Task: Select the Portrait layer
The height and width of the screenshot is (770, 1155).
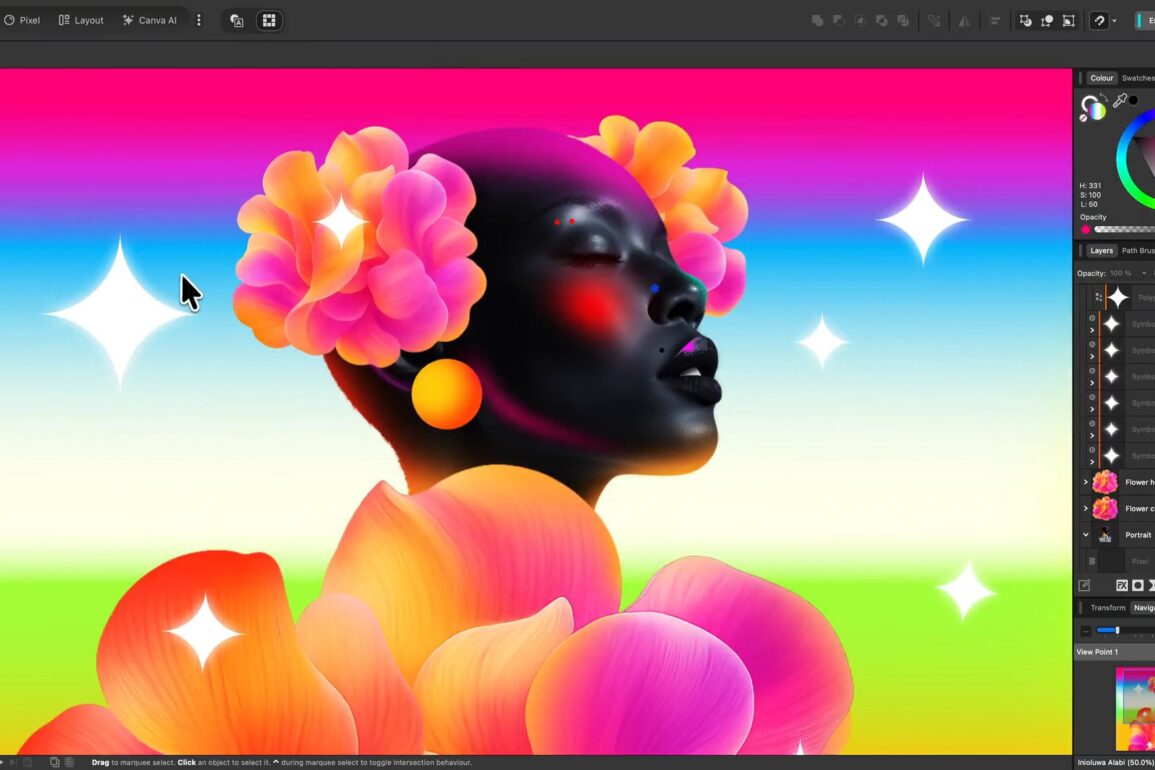Action: pyautogui.click(x=1137, y=535)
